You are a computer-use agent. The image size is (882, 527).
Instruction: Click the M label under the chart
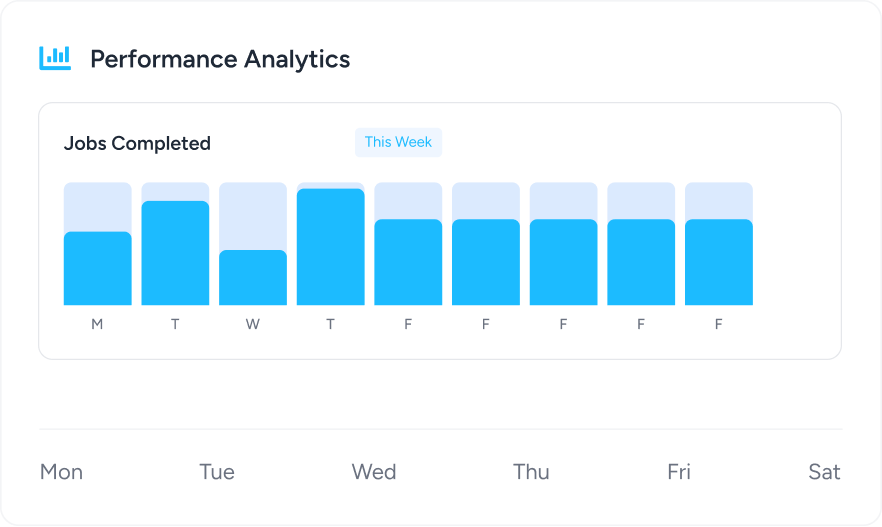(x=97, y=325)
